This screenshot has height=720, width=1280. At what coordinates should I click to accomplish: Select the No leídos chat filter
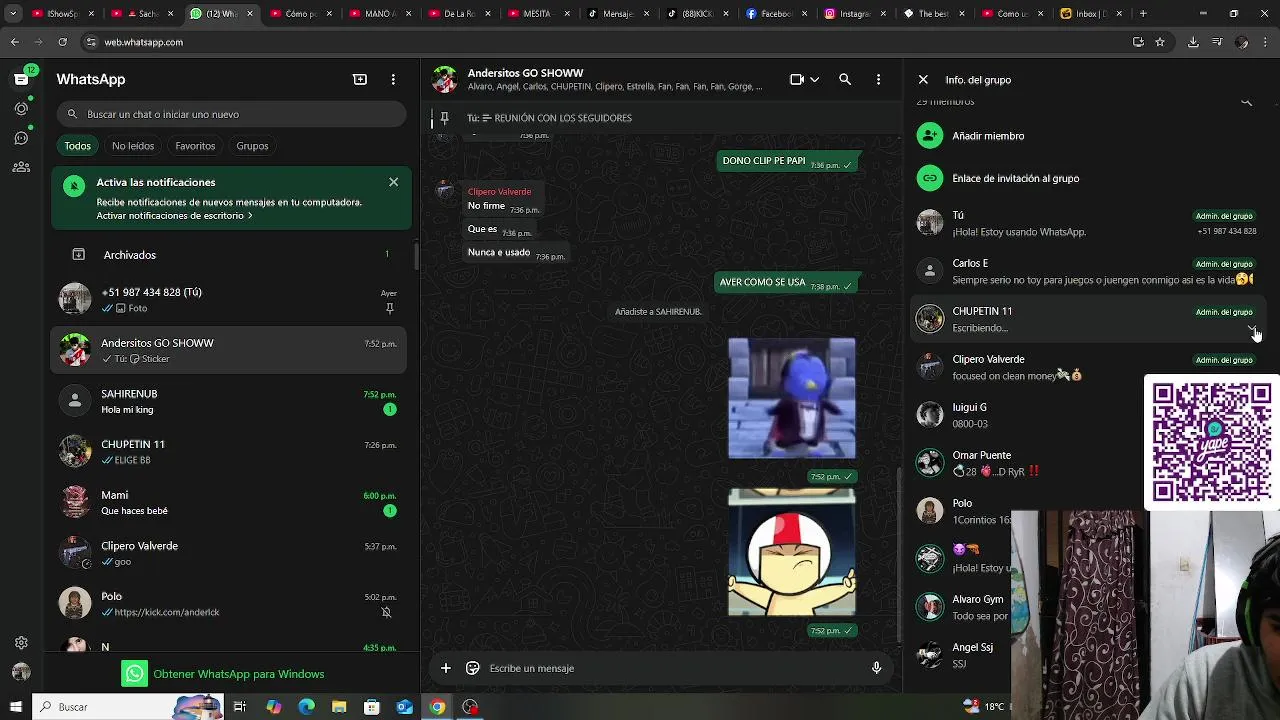(x=133, y=146)
